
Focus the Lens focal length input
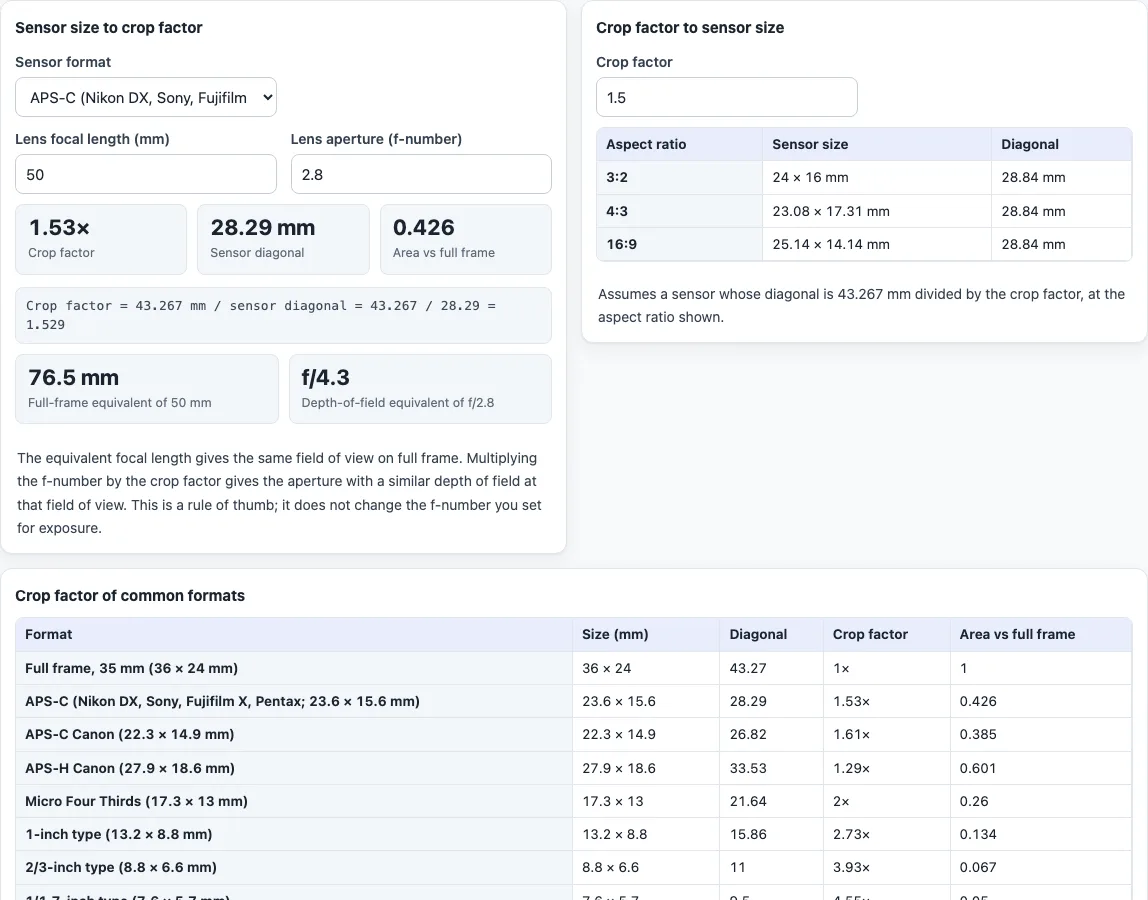tap(146, 174)
